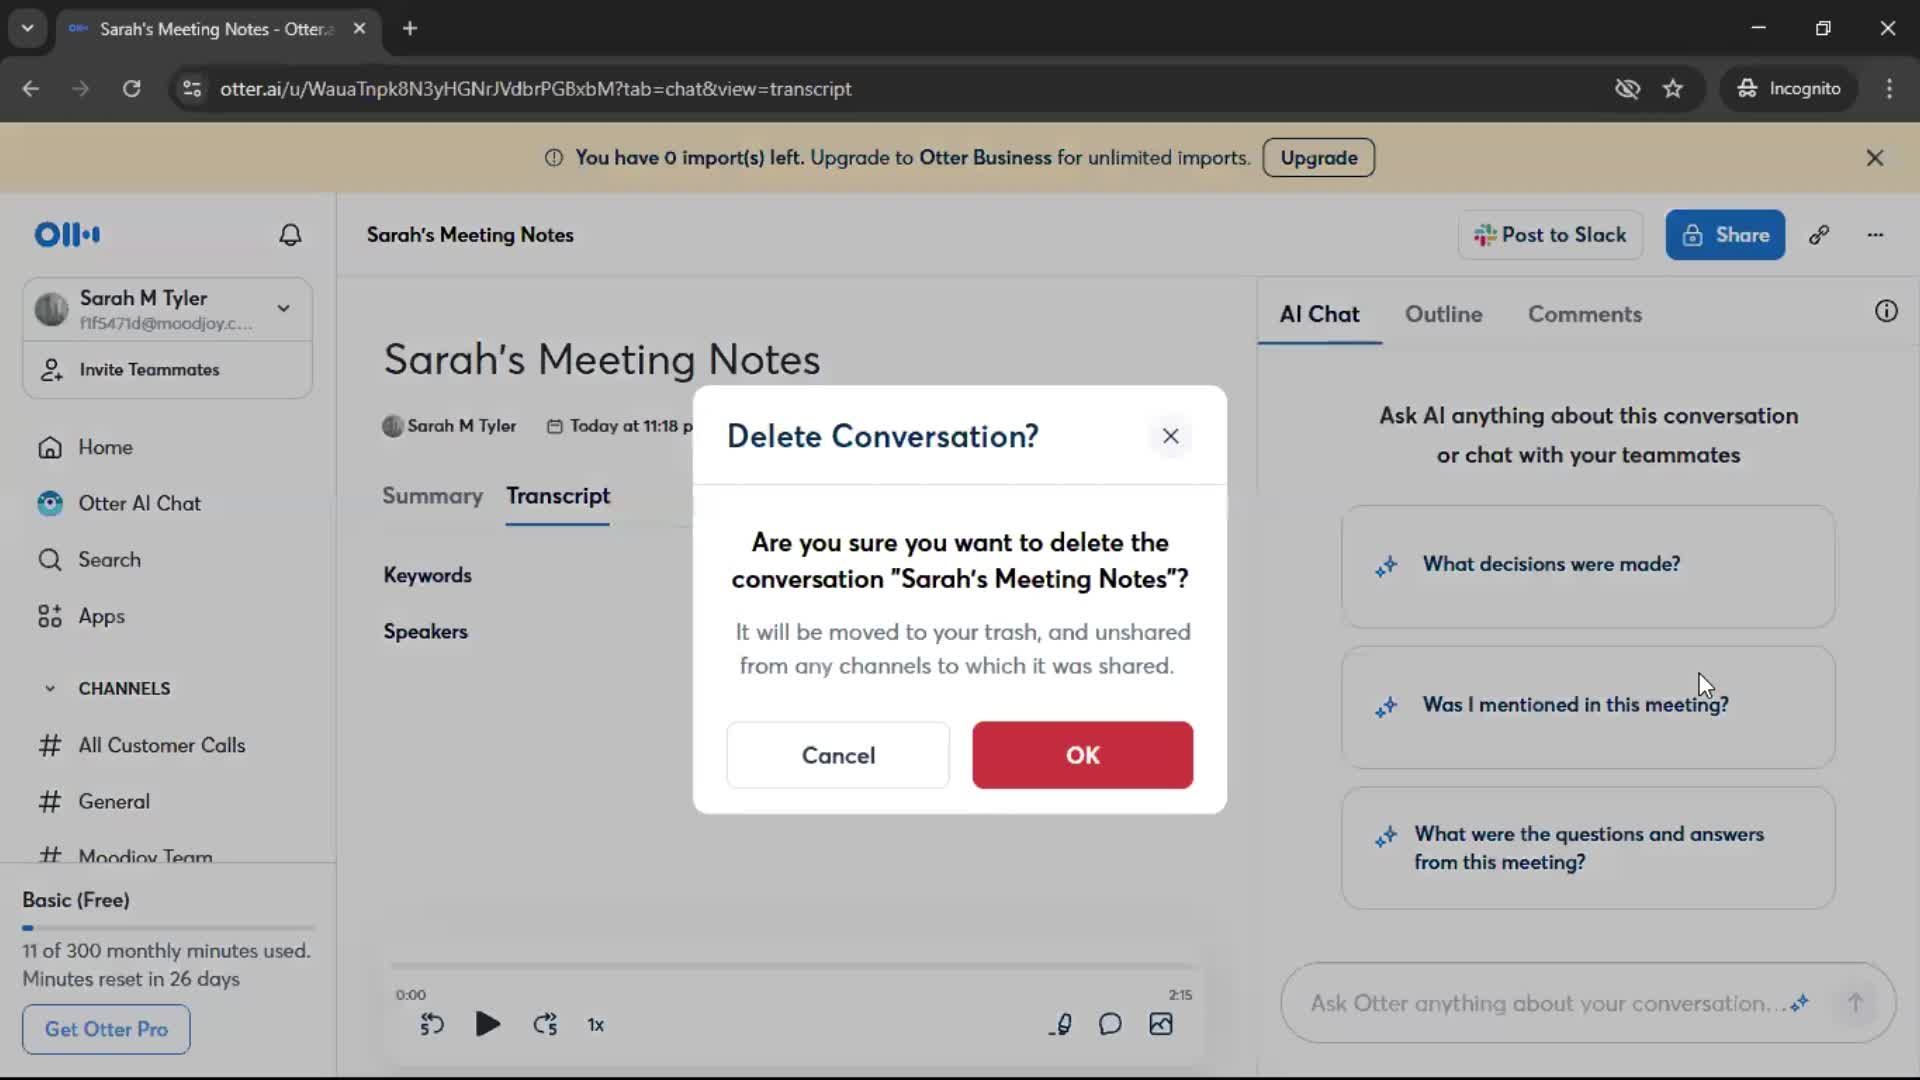Ask questions and answers suggestion
This screenshot has width=1920, height=1080.
tap(1588, 848)
